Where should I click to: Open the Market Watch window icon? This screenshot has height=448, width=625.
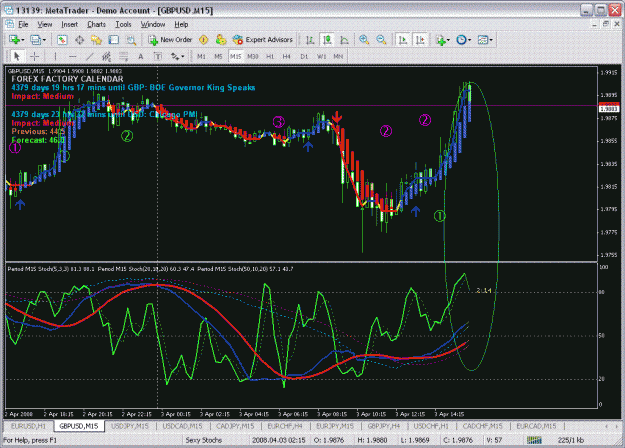(x=62, y=40)
